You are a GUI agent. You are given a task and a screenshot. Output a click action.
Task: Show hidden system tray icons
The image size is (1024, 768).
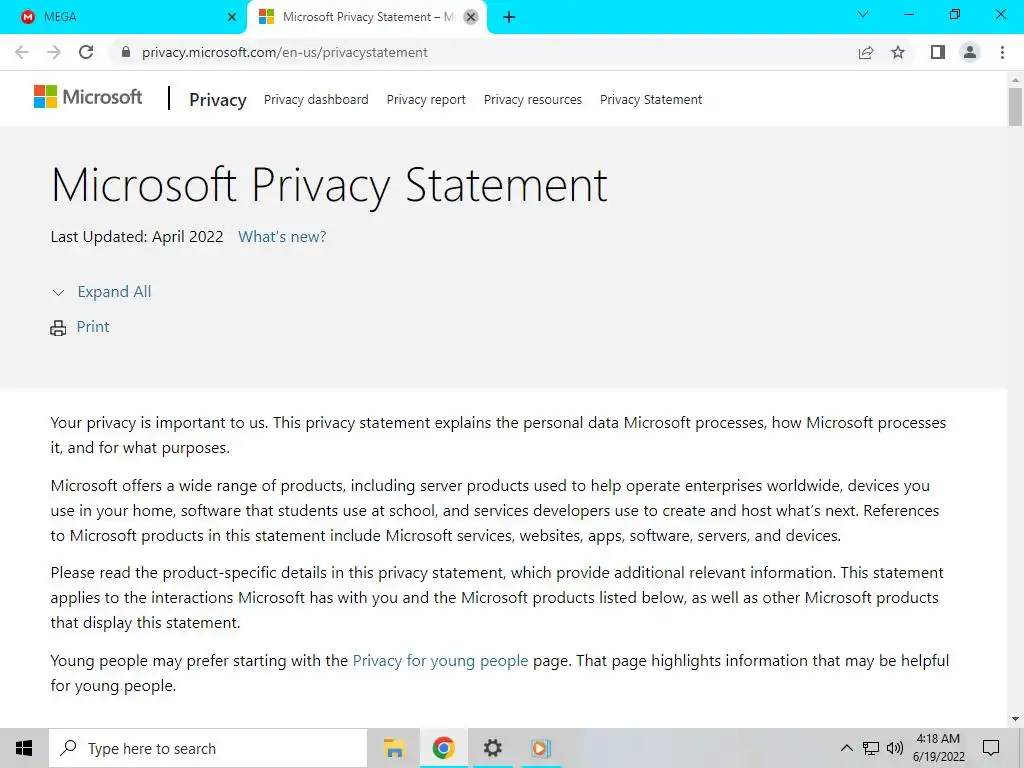846,748
